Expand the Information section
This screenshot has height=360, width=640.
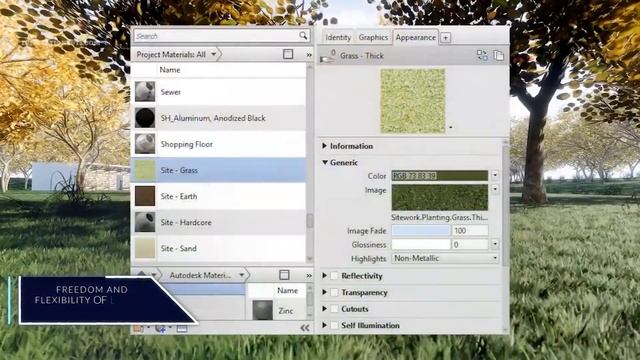[x=324, y=145]
